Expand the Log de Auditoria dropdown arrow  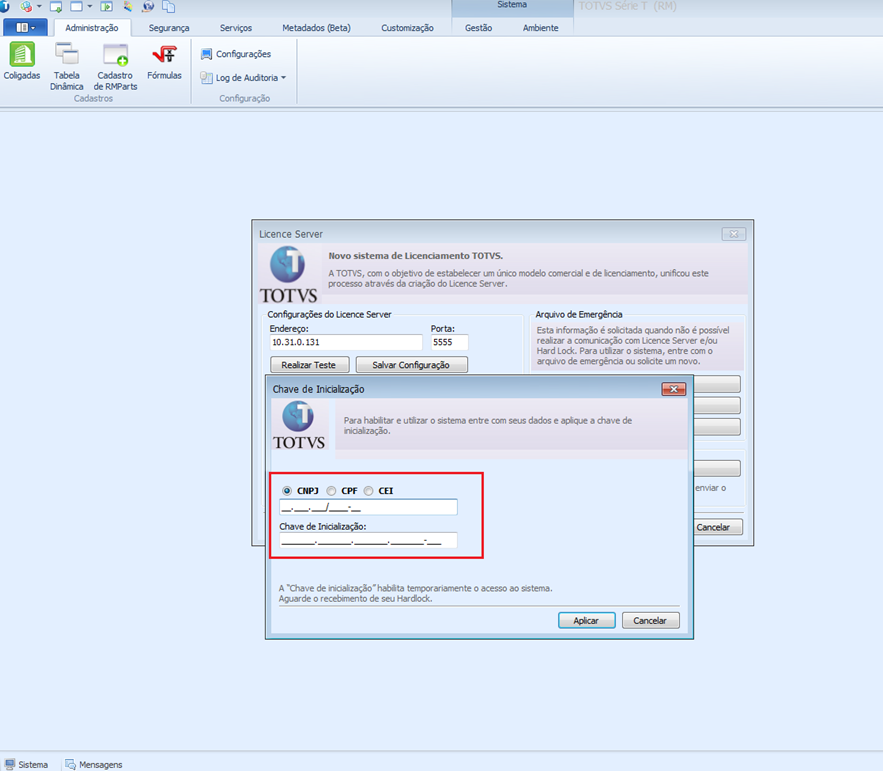tap(283, 78)
